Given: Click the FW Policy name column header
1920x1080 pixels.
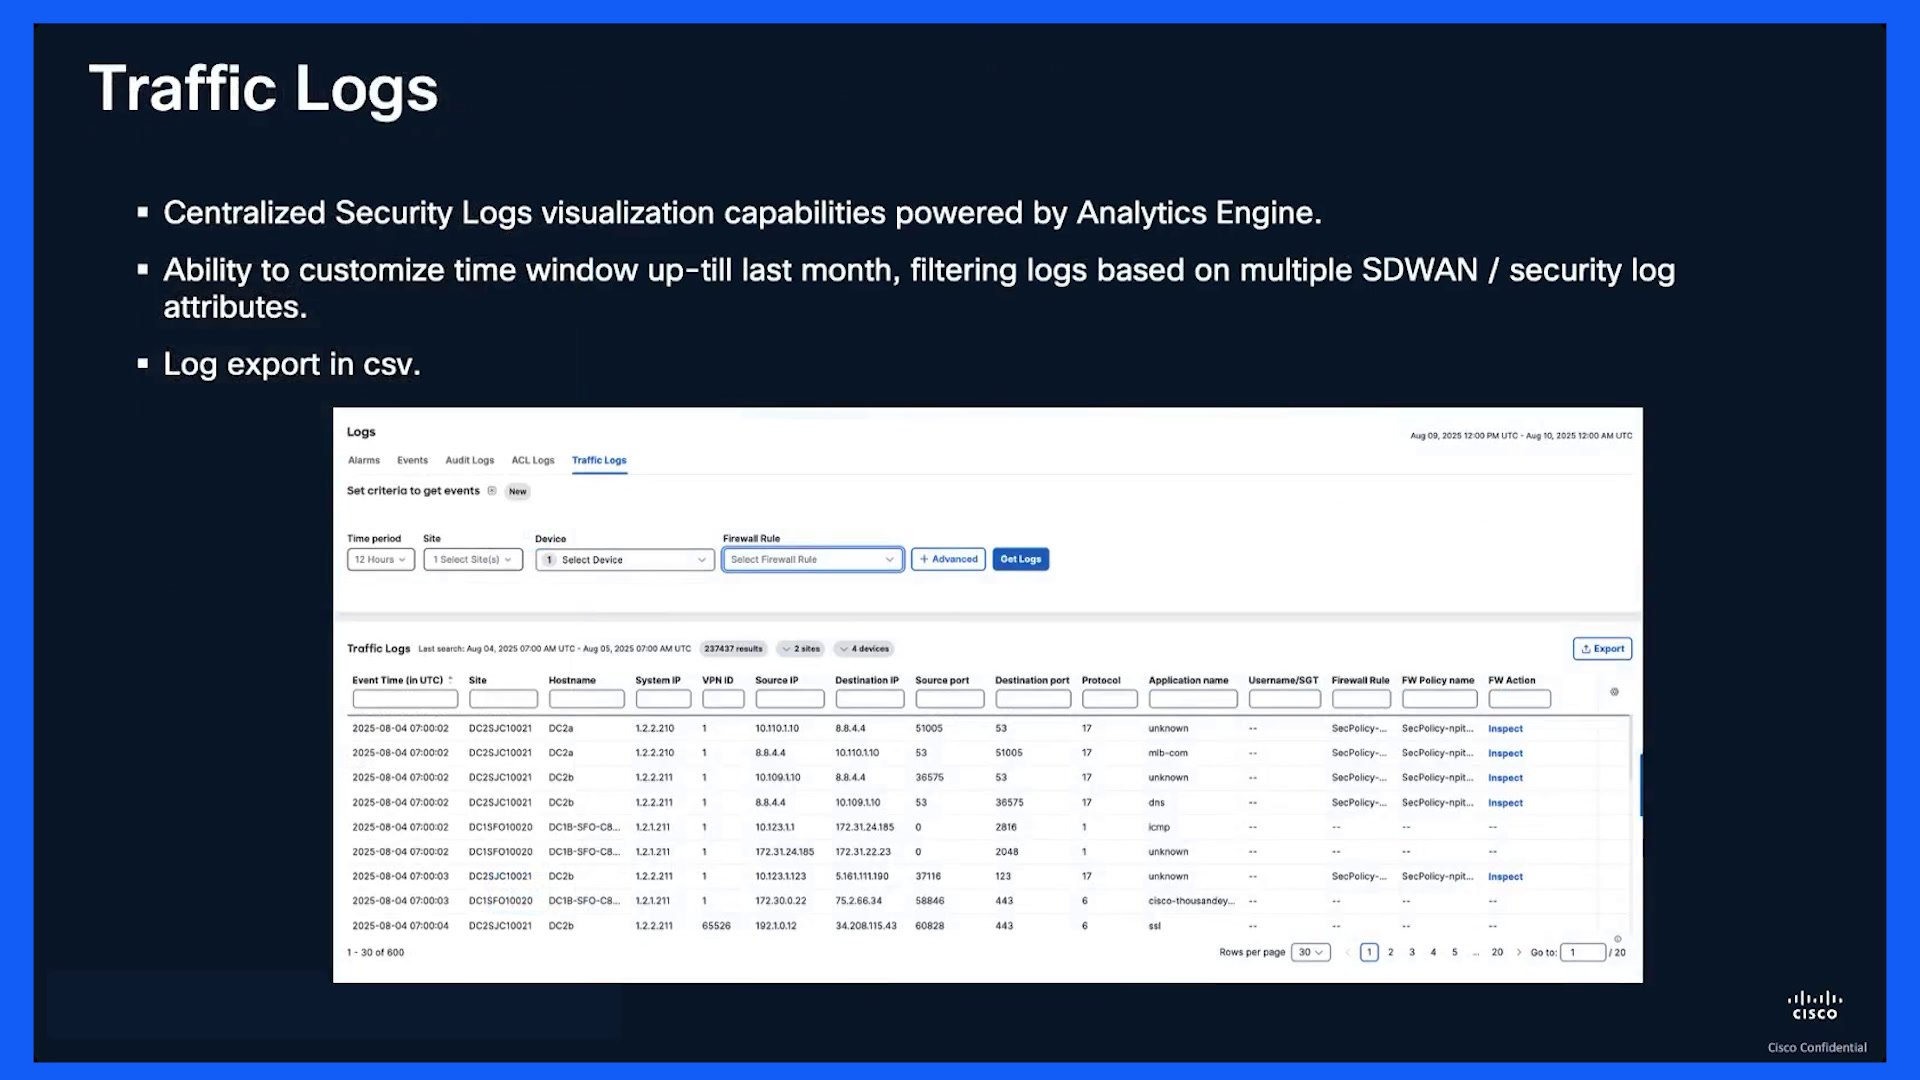Looking at the screenshot, I should point(1438,681).
